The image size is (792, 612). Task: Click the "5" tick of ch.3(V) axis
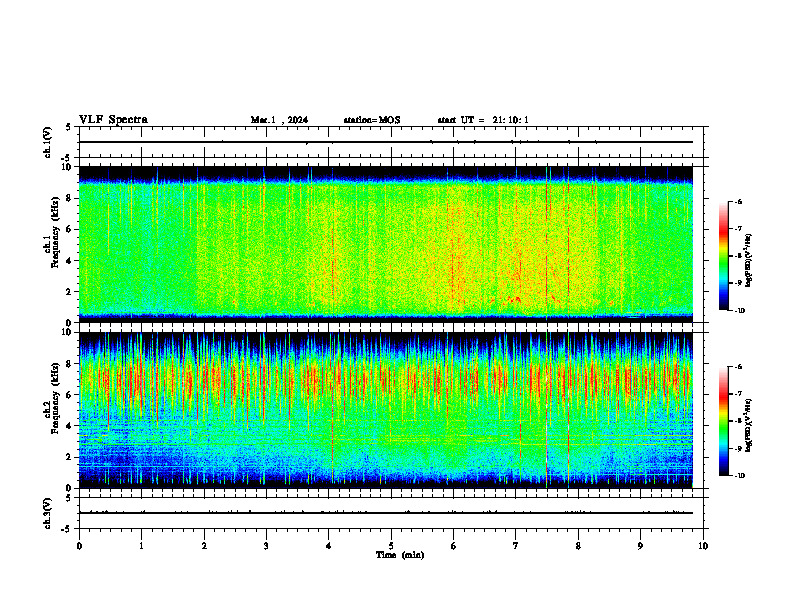tap(68, 498)
